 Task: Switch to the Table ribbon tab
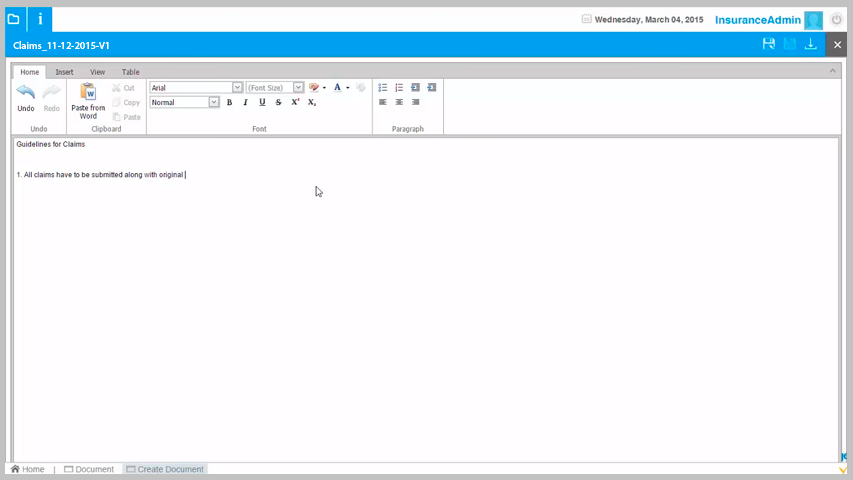point(131,72)
